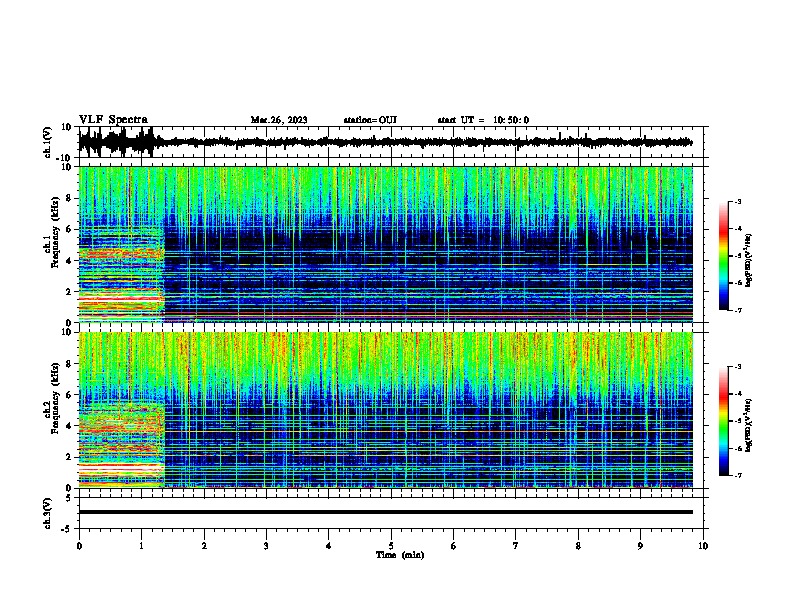The height and width of the screenshot is (612, 792).
Task: Click the "VLF Spectra" plot title
Action: [x=113, y=120]
